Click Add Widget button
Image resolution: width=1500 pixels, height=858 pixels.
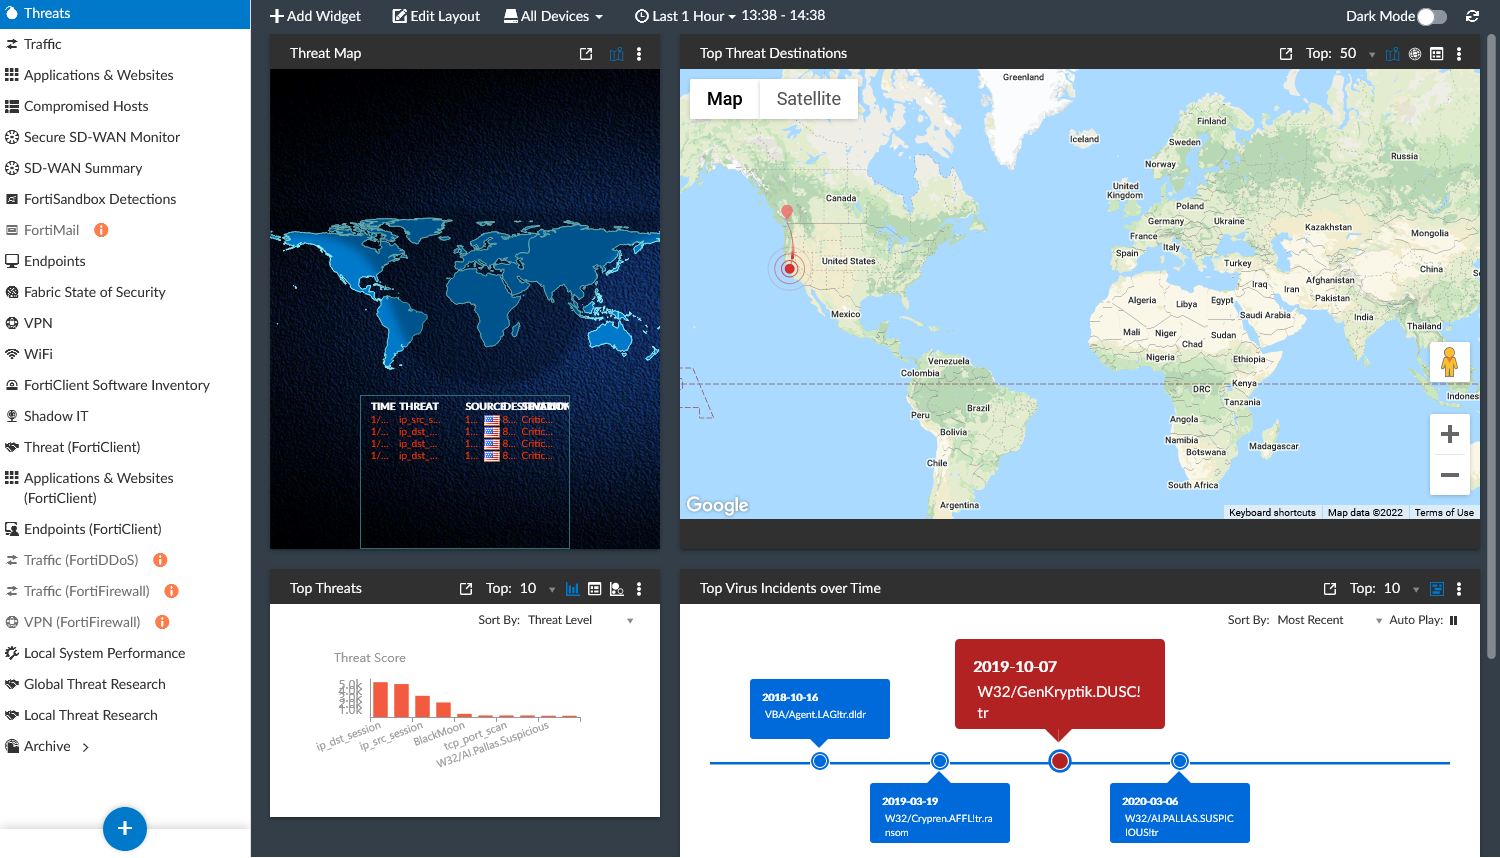coord(315,16)
